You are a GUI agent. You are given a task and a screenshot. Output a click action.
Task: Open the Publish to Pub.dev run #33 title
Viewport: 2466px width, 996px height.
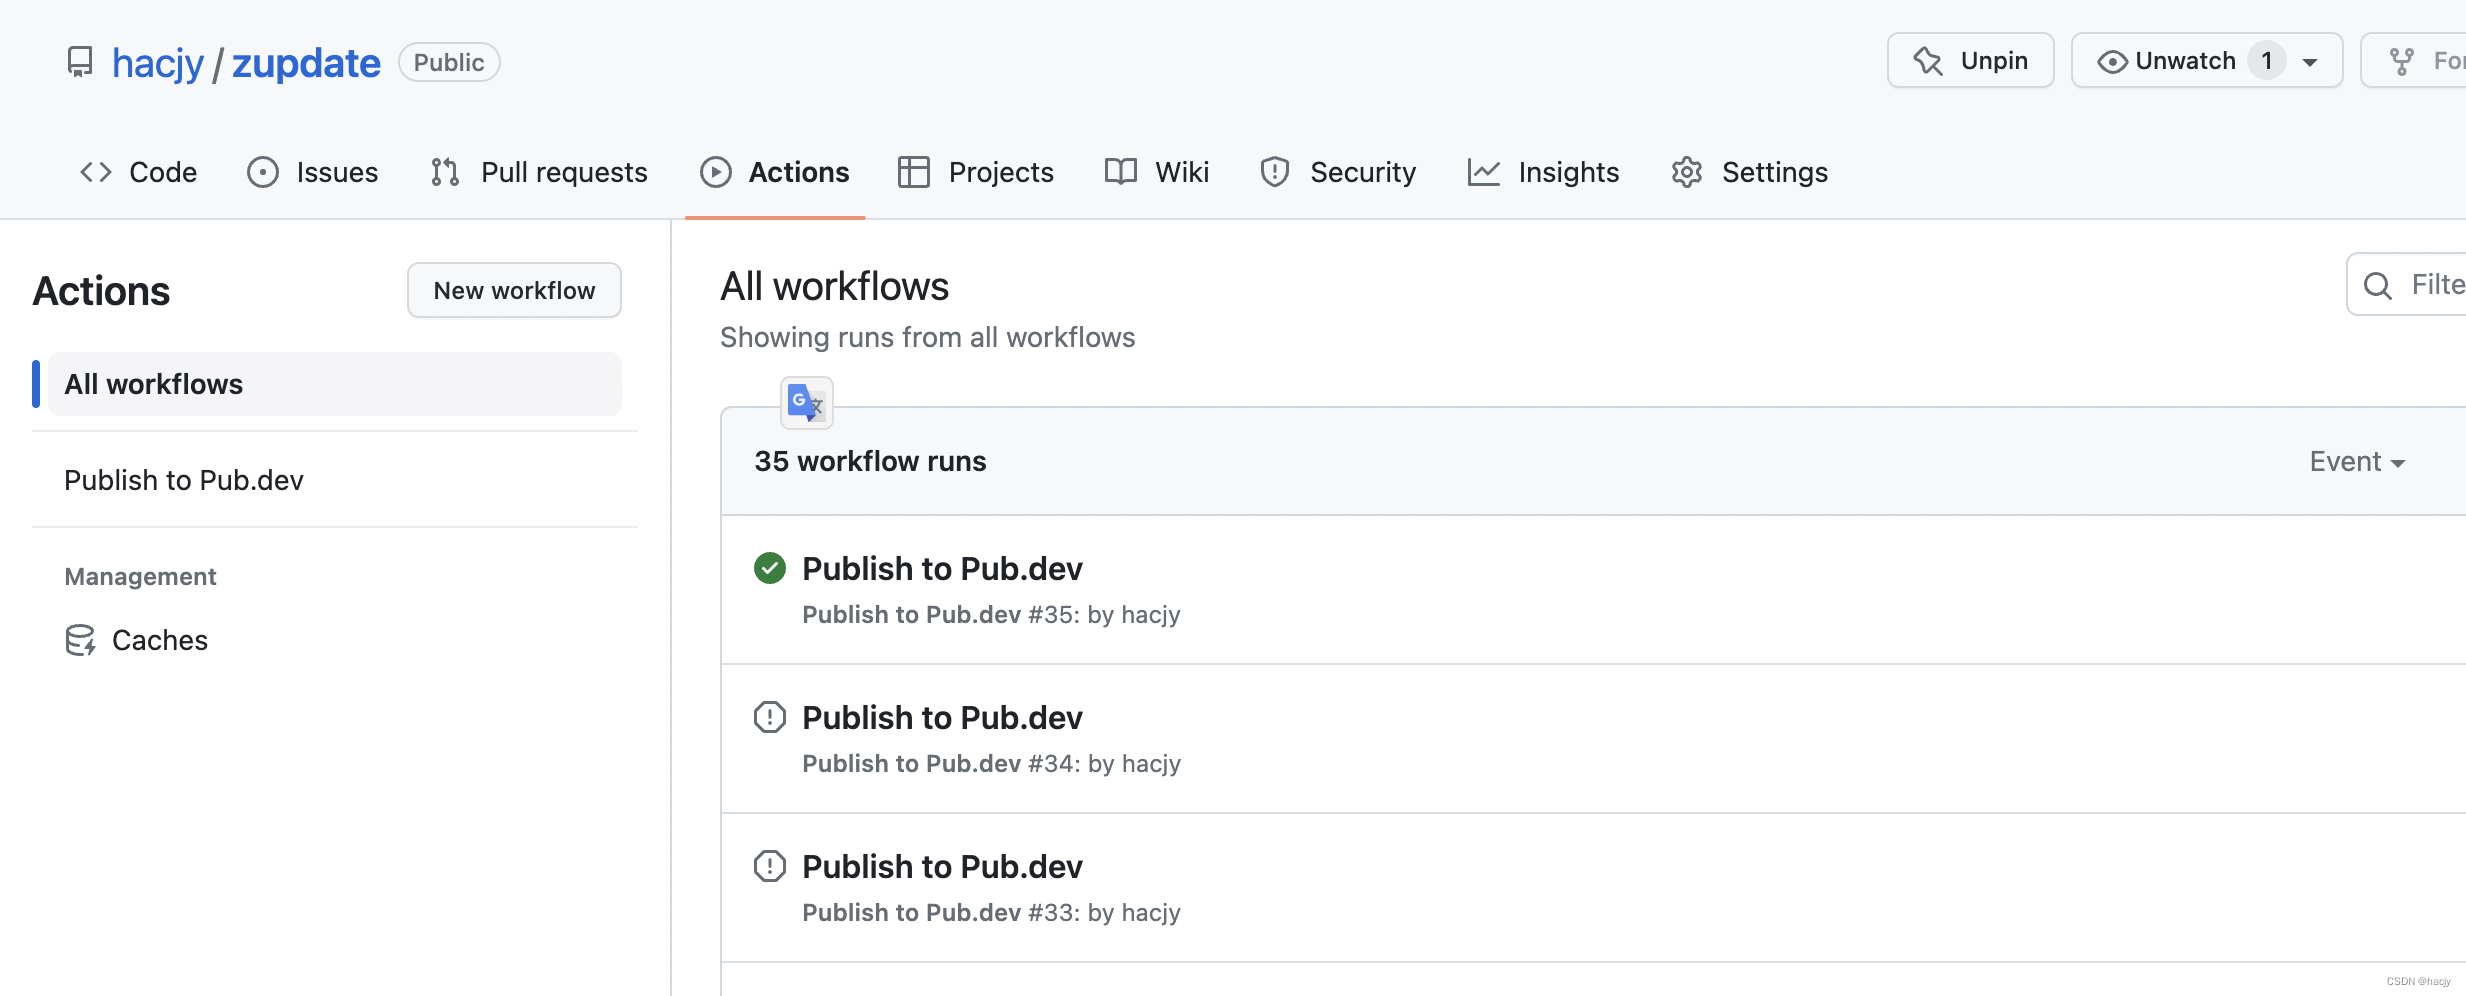pos(942,866)
